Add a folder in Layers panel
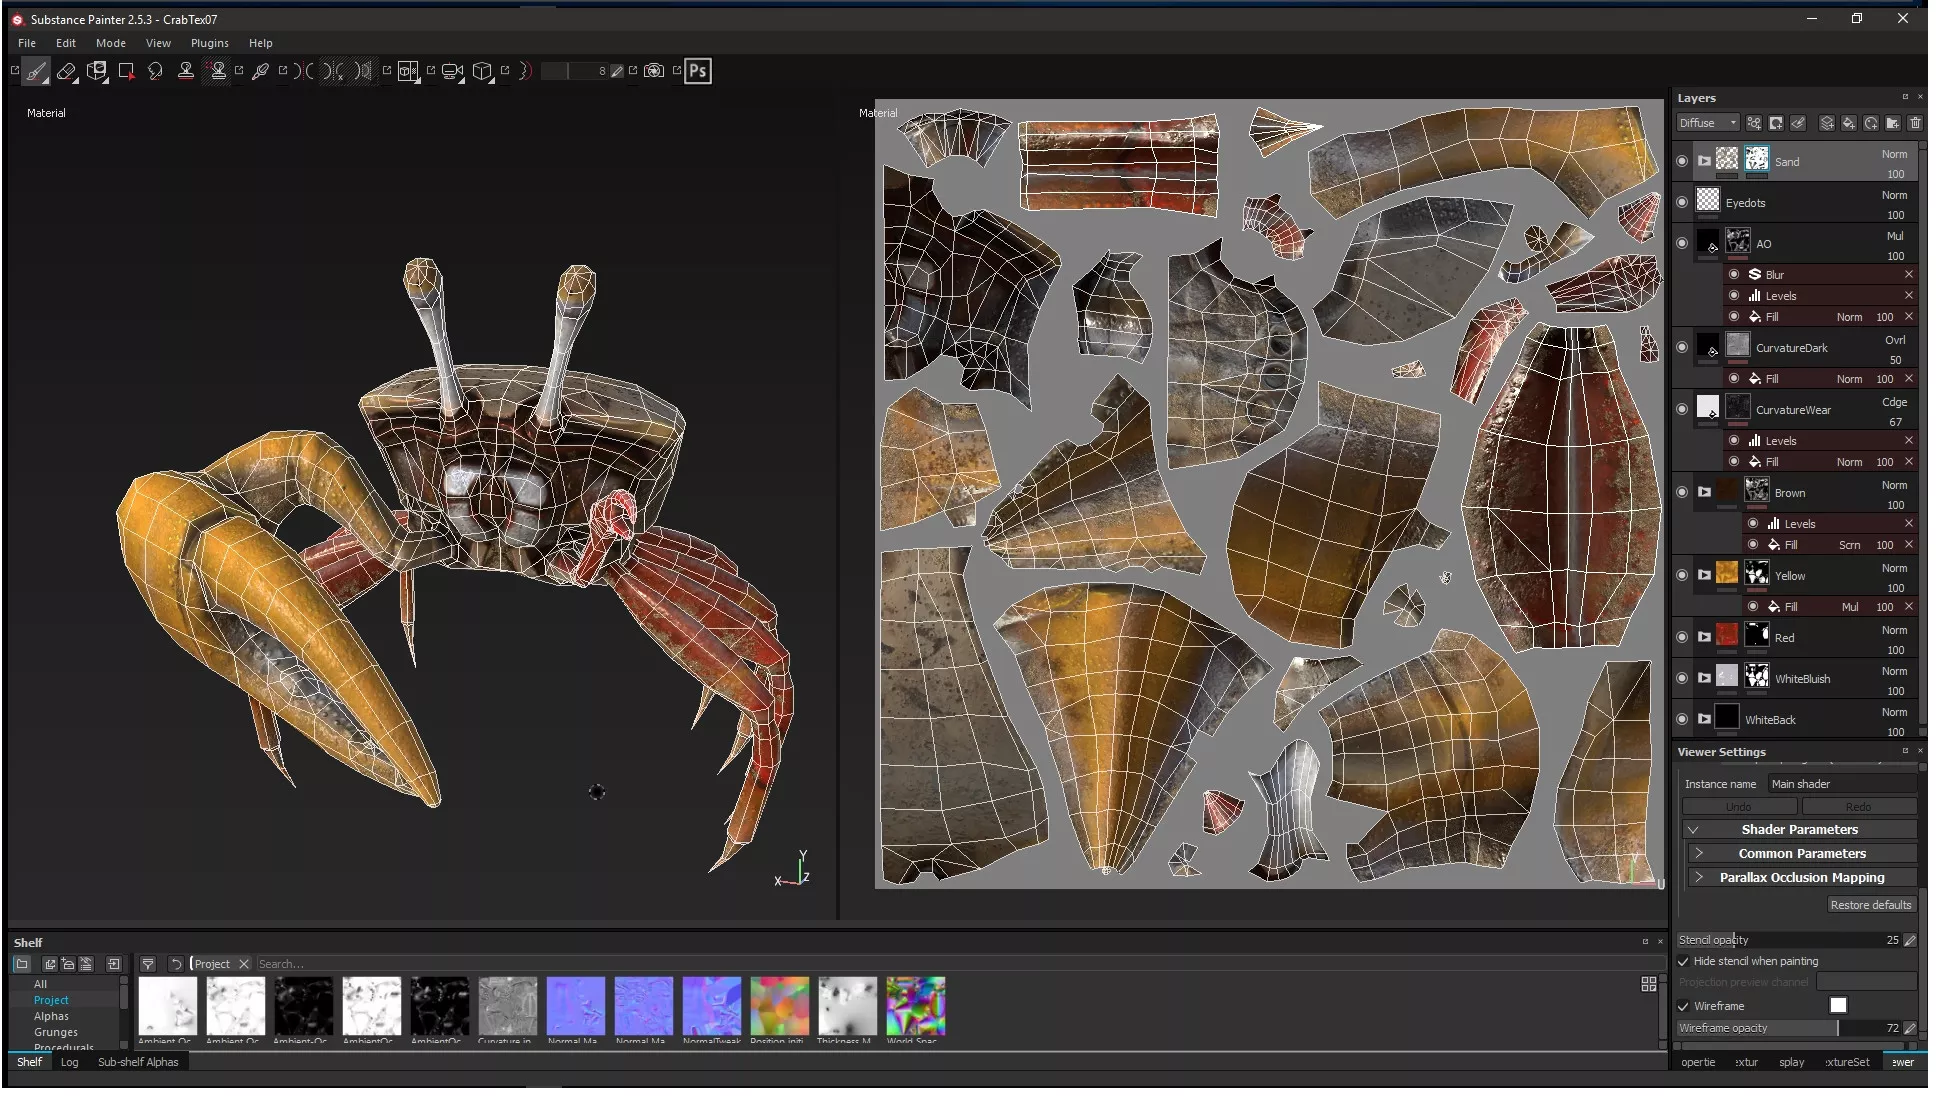The height and width of the screenshot is (1096, 1936). click(x=1893, y=123)
